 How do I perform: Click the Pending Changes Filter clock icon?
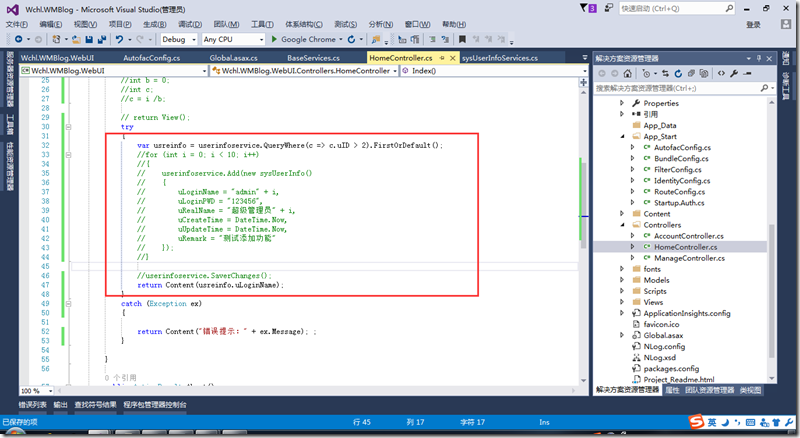[x=646, y=74]
